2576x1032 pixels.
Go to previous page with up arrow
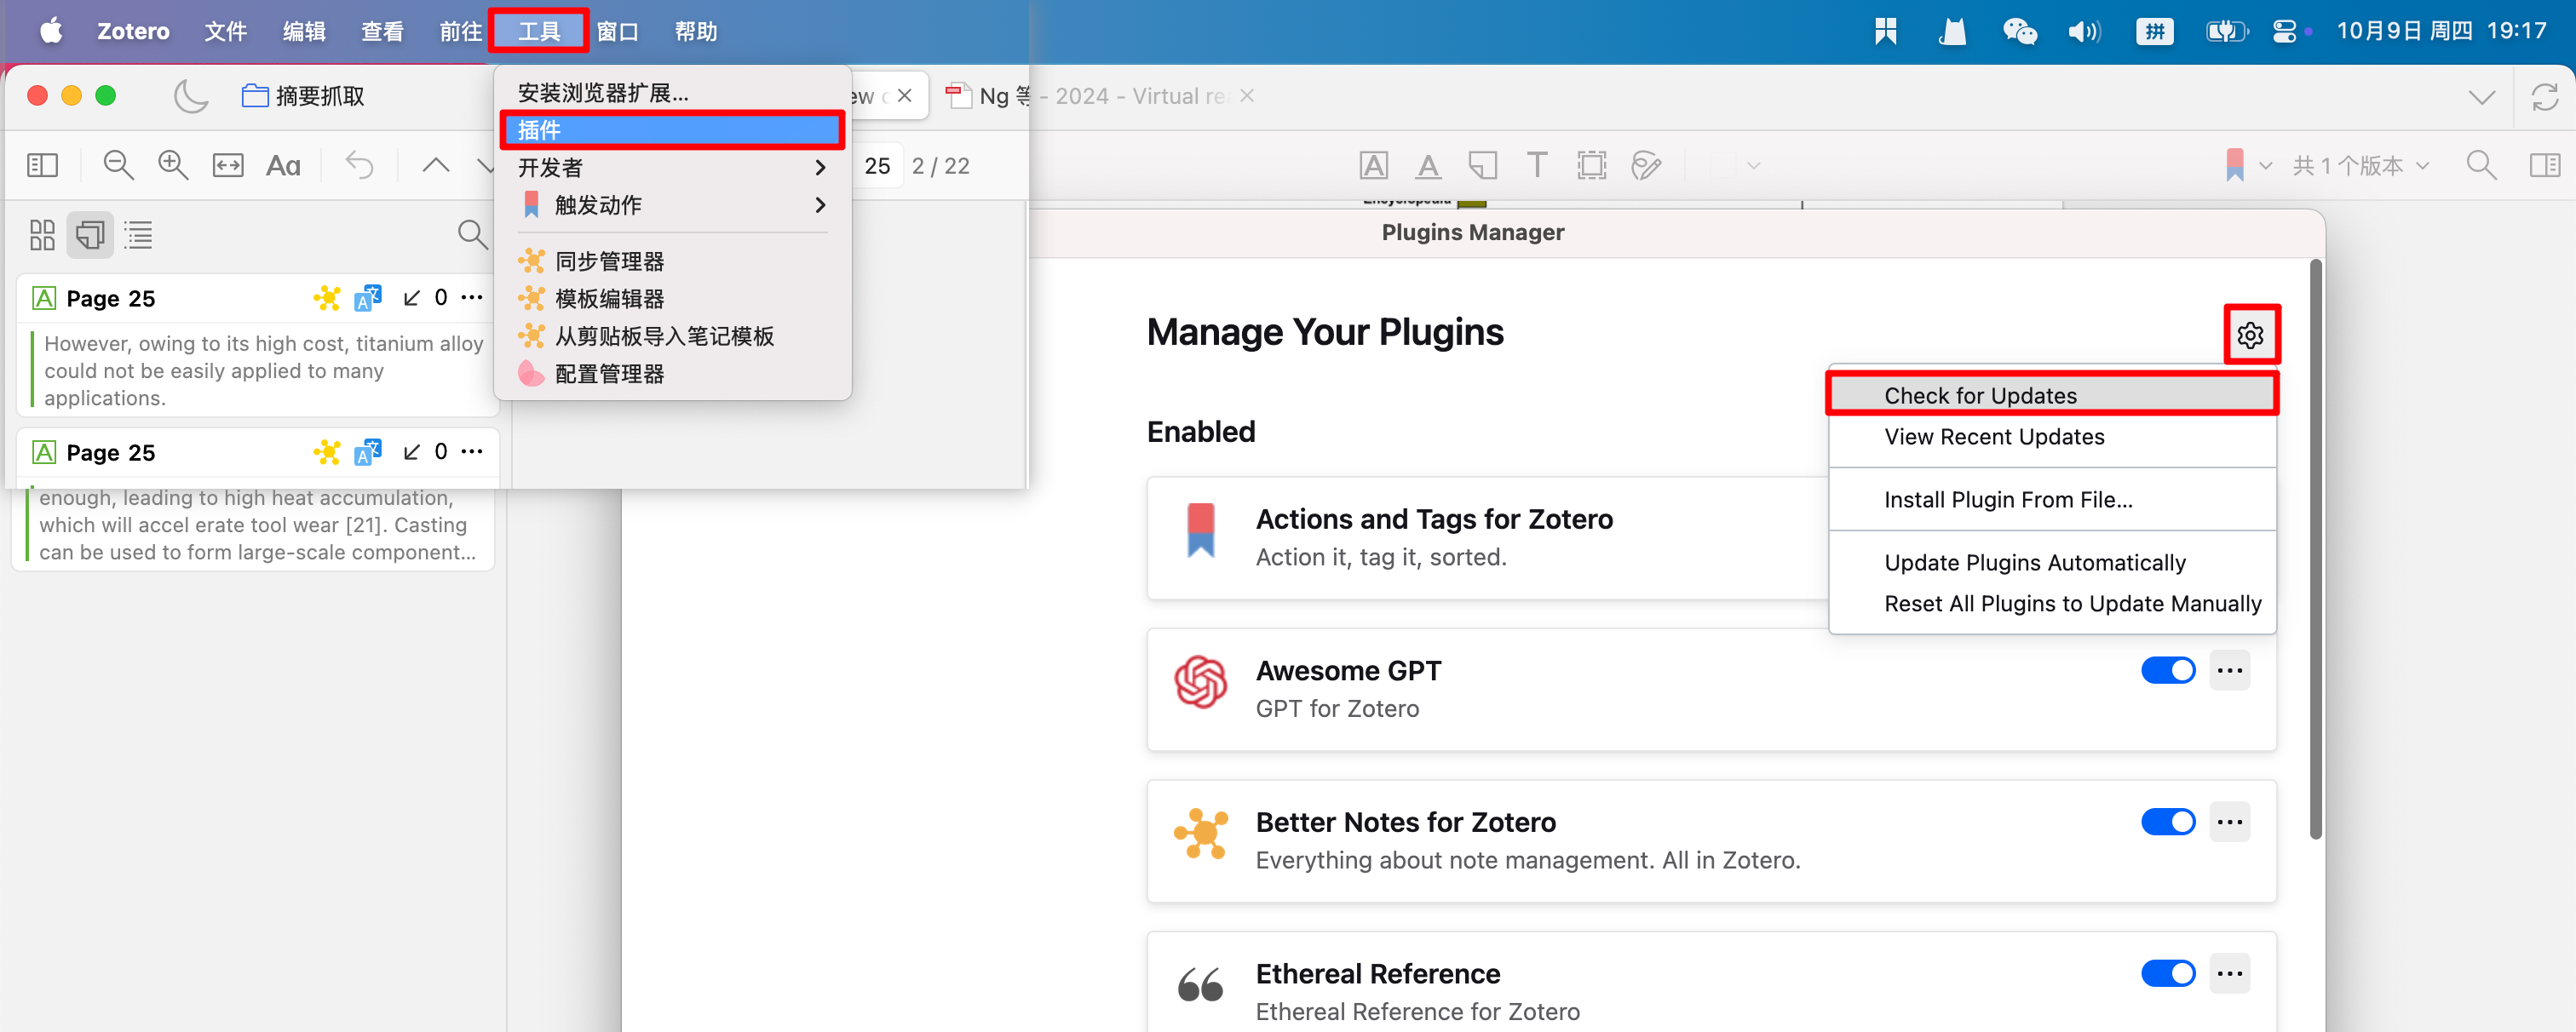[x=435, y=165]
